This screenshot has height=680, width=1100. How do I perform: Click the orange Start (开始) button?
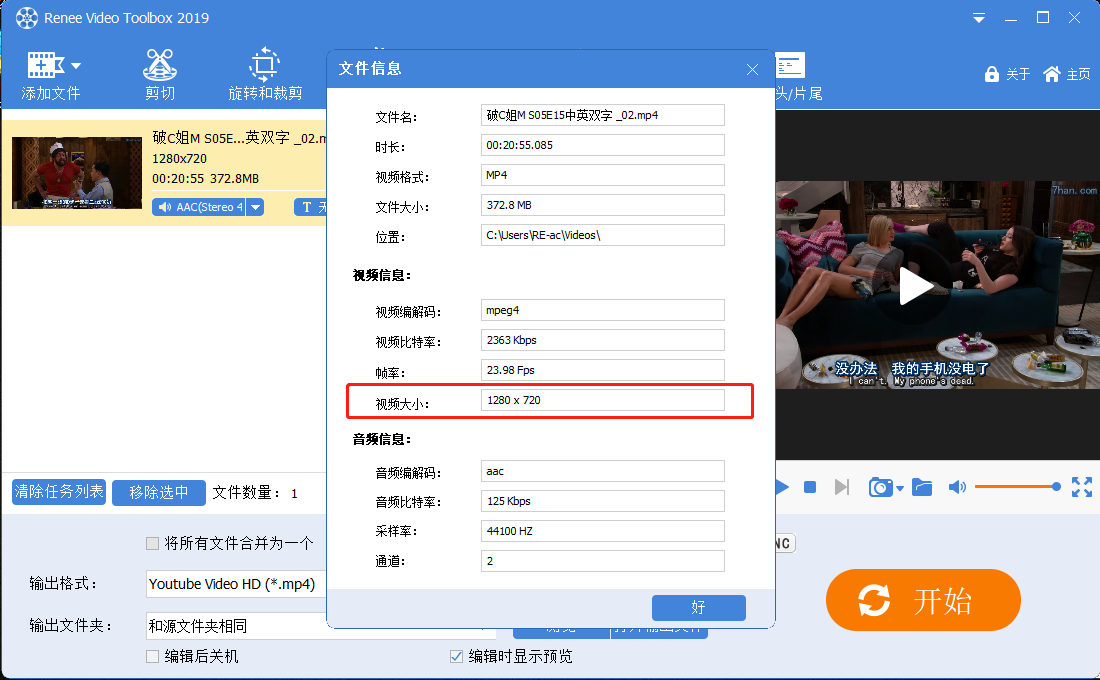[923, 600]
